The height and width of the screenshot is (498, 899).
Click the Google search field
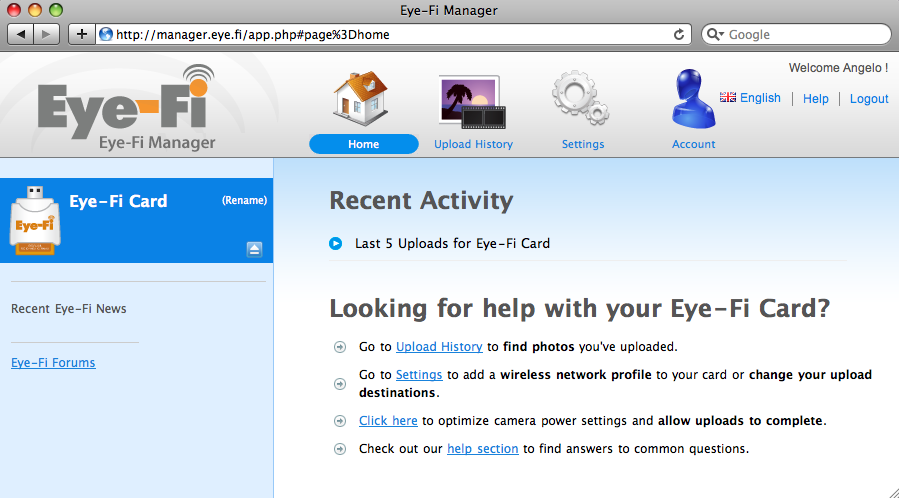tap(796, 34)
